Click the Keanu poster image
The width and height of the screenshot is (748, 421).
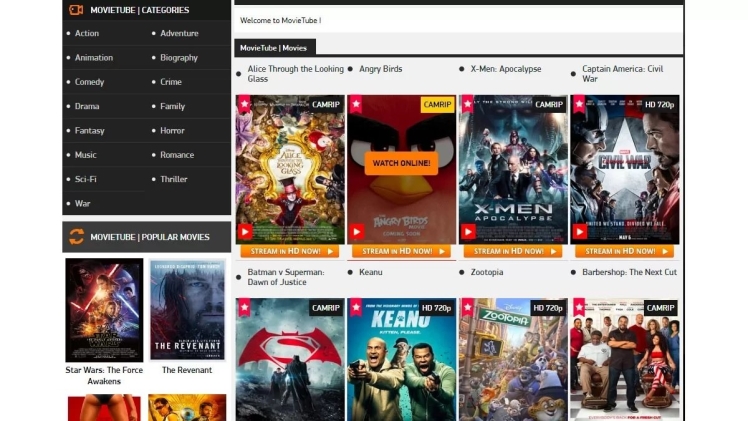(402, 360)
